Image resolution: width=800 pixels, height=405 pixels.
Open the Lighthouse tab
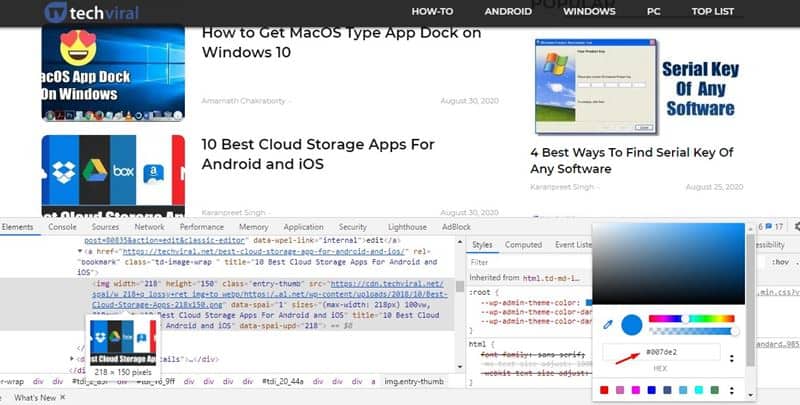pos(407,227)
